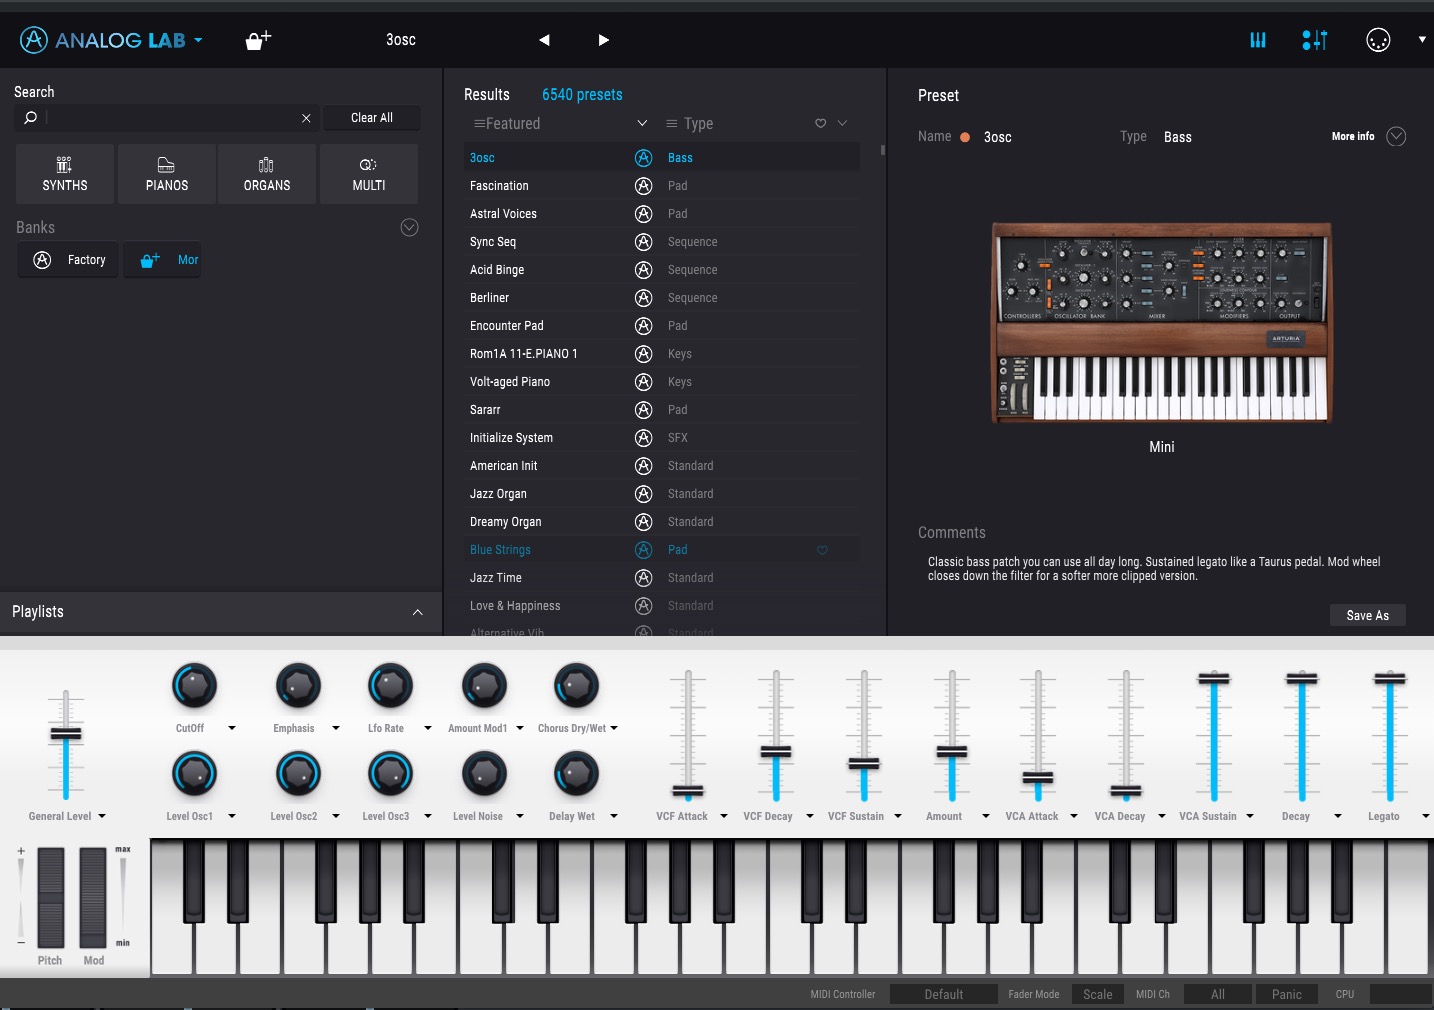1434x1010 pixels.
Task: Select the Astral Voices preset
Action: [x=503, y=214]
